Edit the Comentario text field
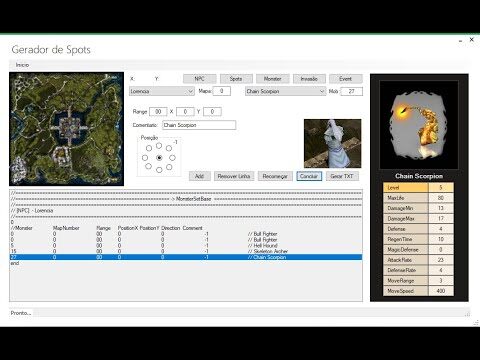Screen dimensions: 480x360 pos(199,125)
